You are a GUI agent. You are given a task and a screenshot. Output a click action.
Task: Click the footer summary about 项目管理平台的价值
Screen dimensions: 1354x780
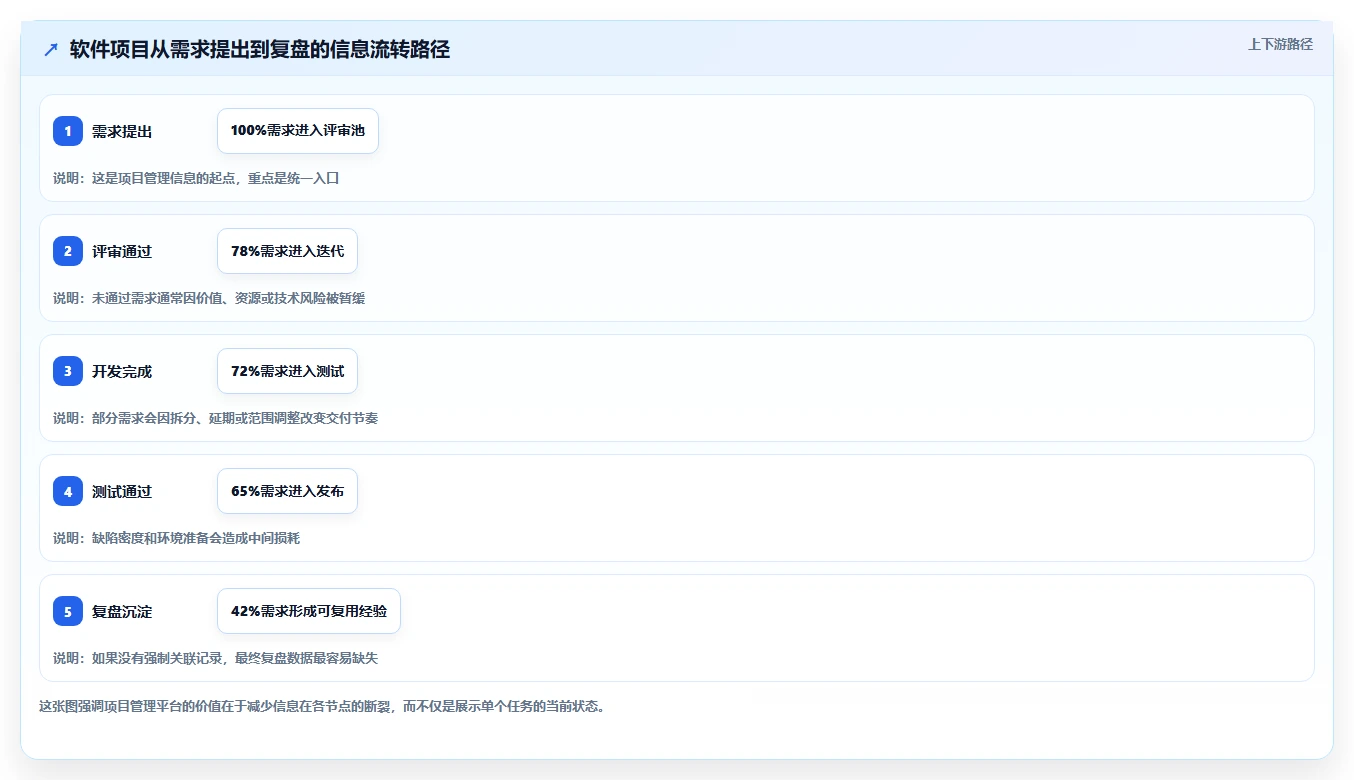(322, 706)
